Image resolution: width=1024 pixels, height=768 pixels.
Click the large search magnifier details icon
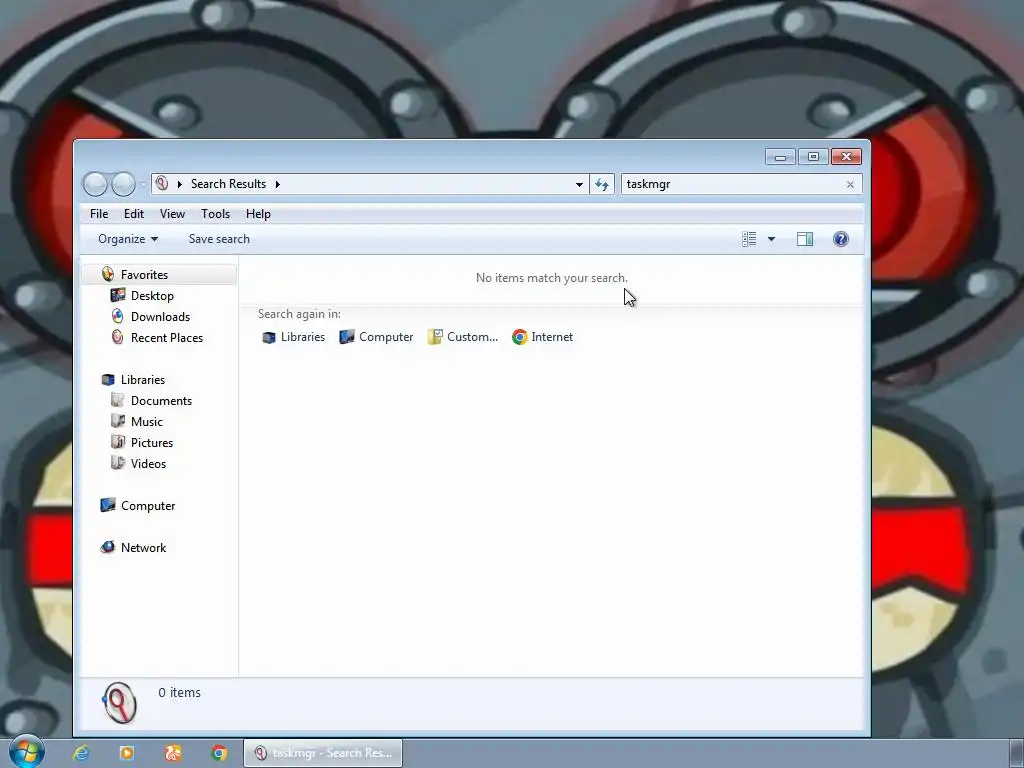pyautogui.click(x=120, y=703)
